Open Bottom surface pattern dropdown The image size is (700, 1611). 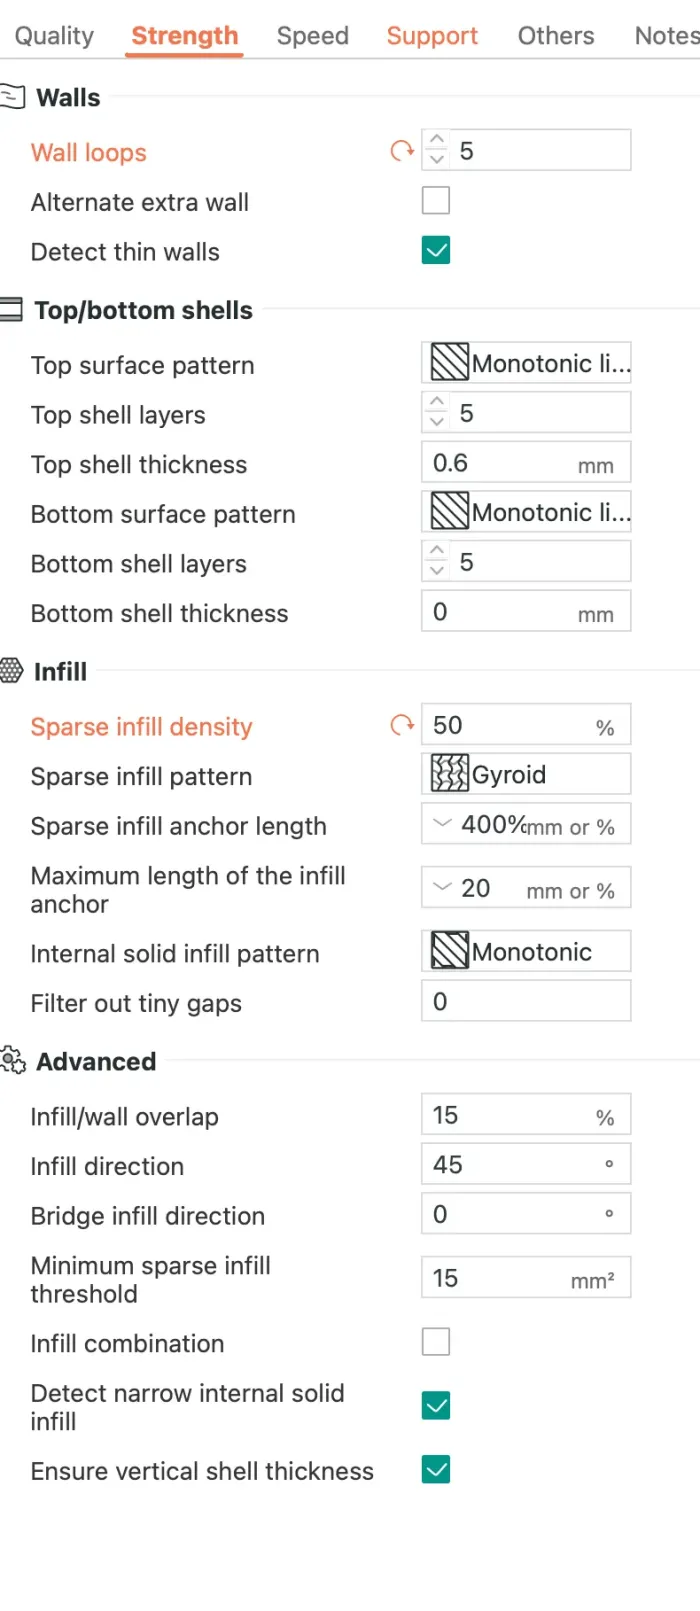tap(526, 512)
